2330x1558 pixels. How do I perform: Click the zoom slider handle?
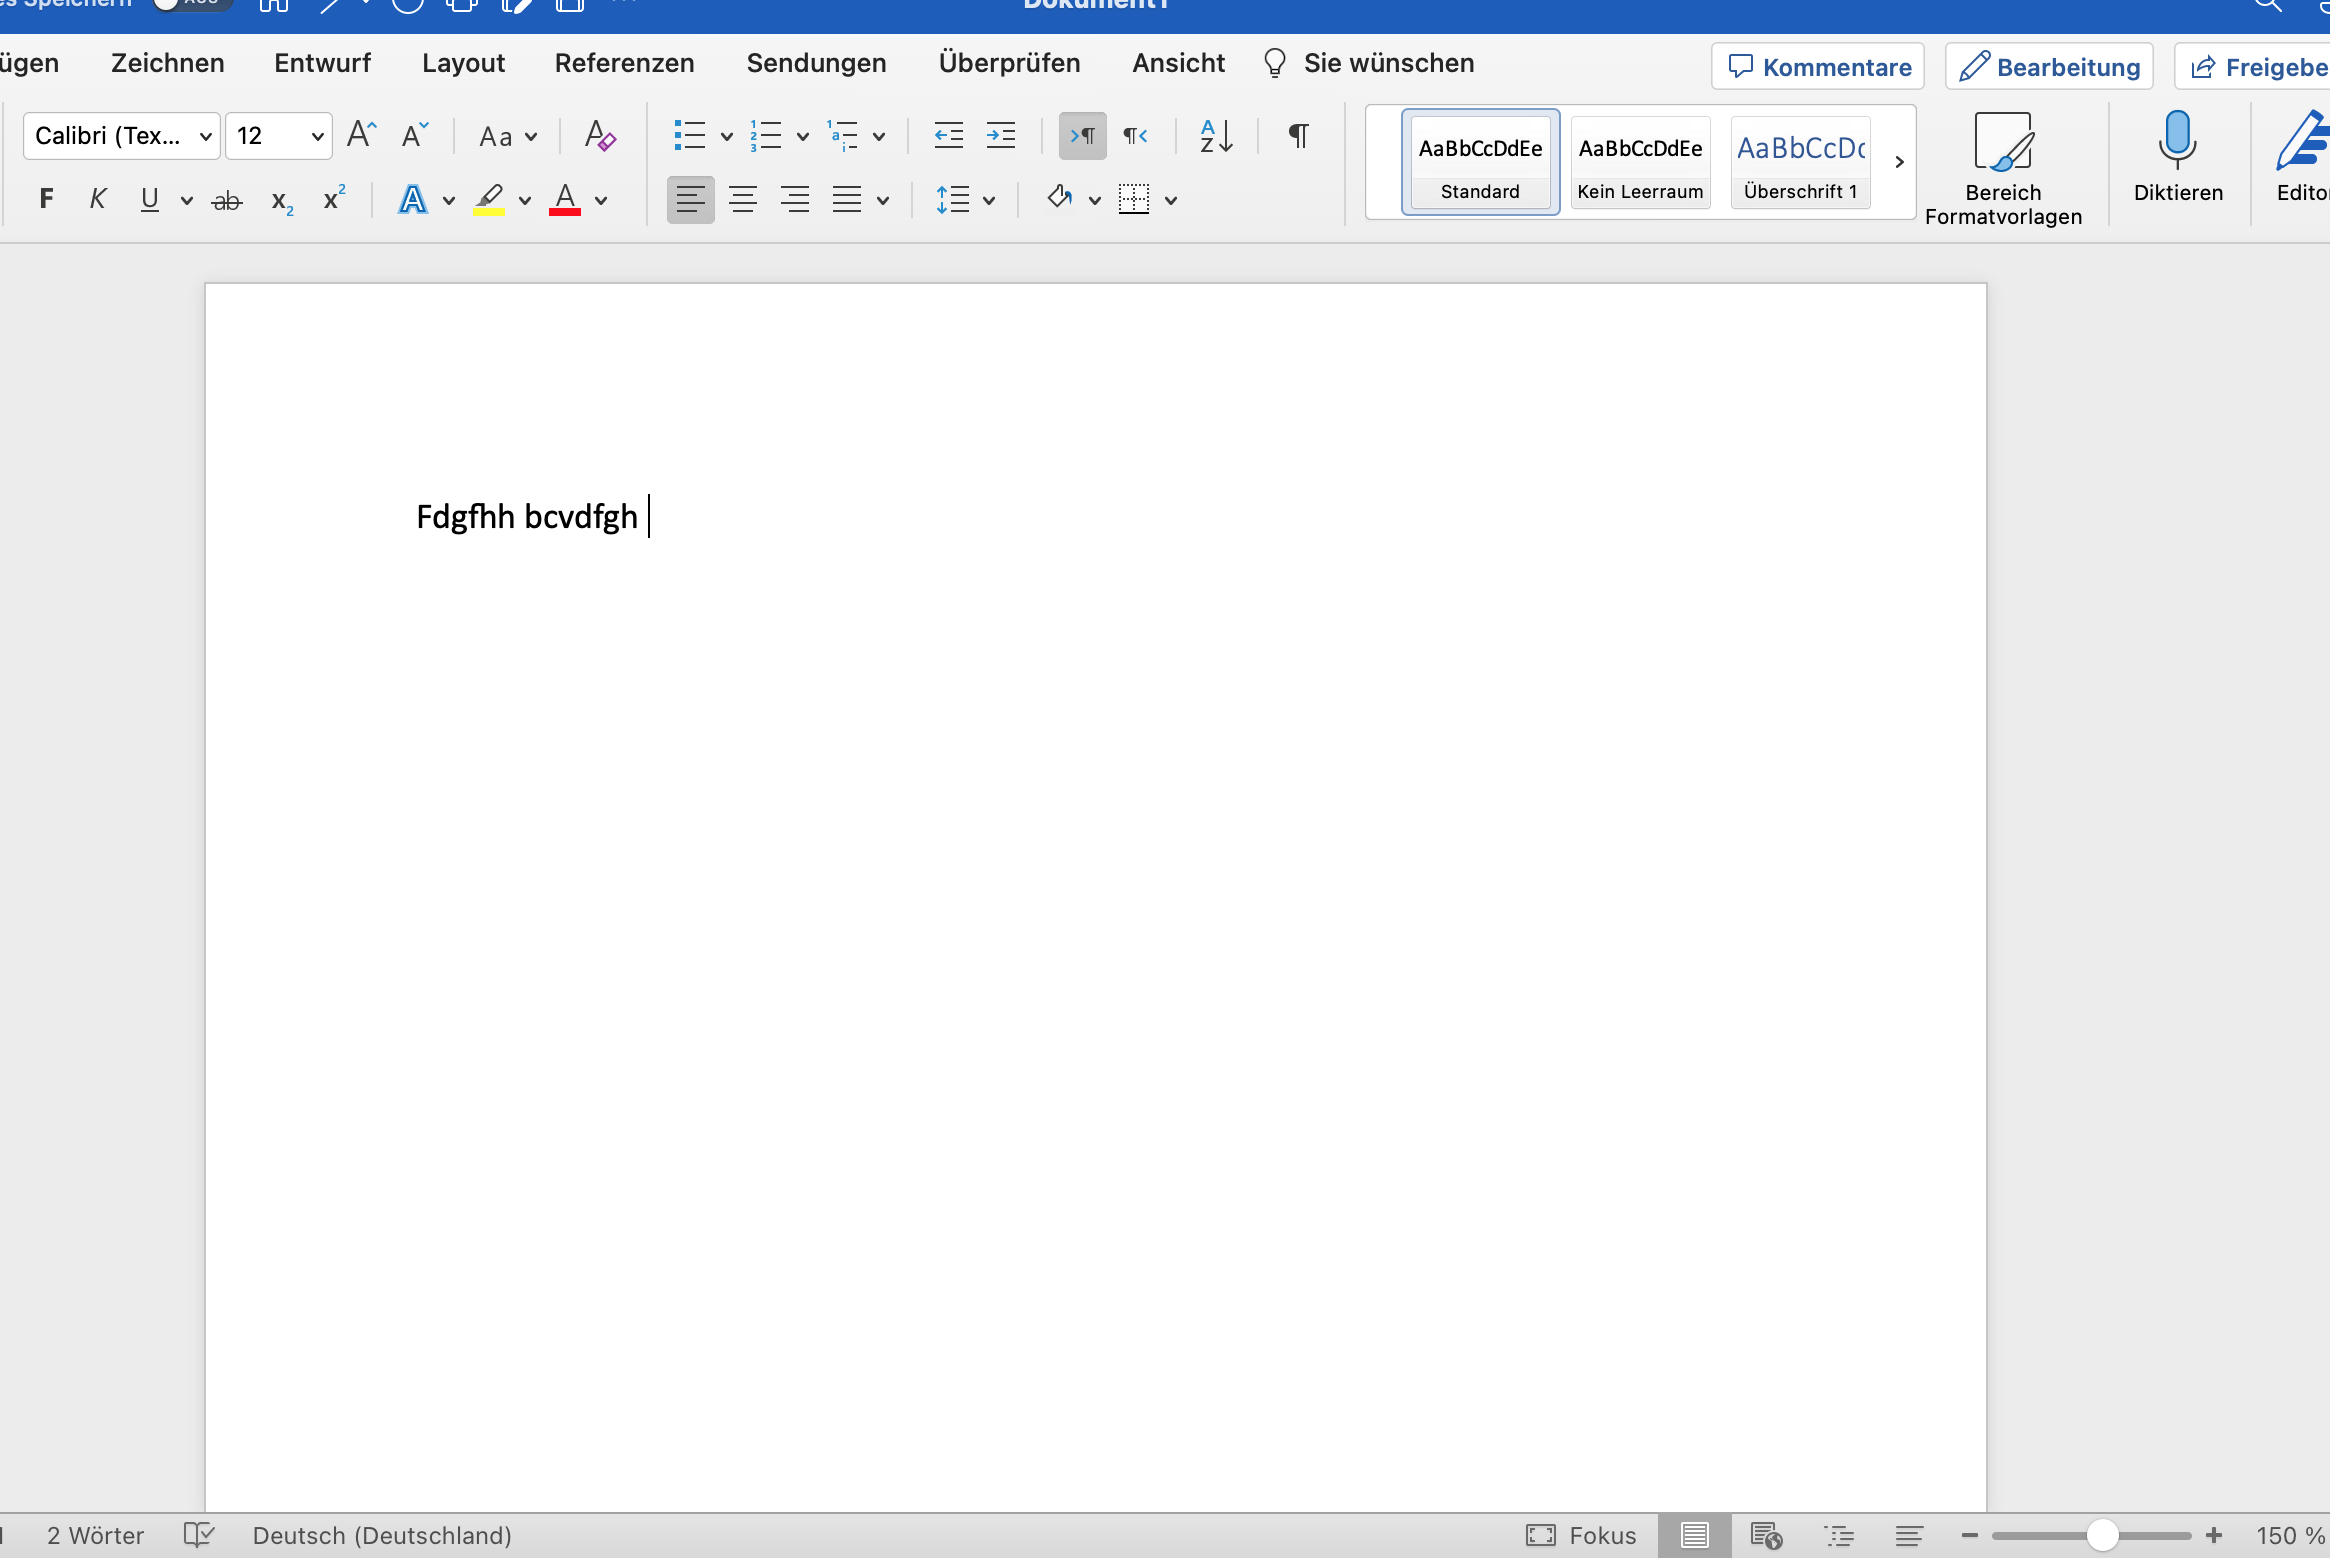[2102, 1535]
